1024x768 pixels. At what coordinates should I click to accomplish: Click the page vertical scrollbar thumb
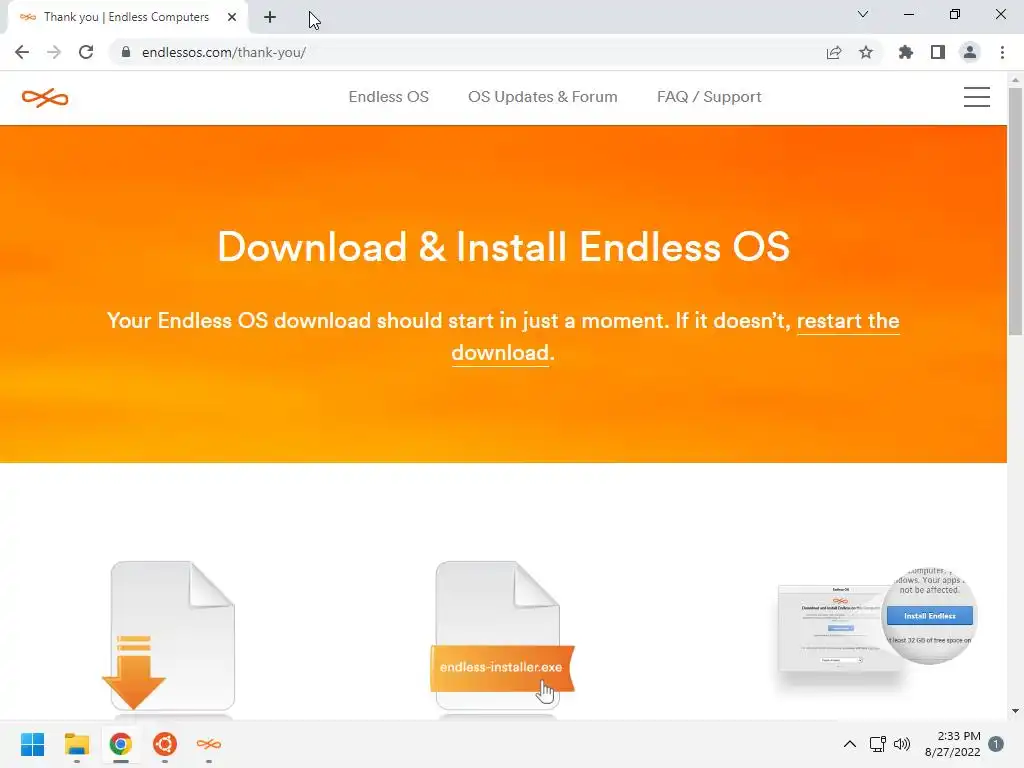(1015, 210)
